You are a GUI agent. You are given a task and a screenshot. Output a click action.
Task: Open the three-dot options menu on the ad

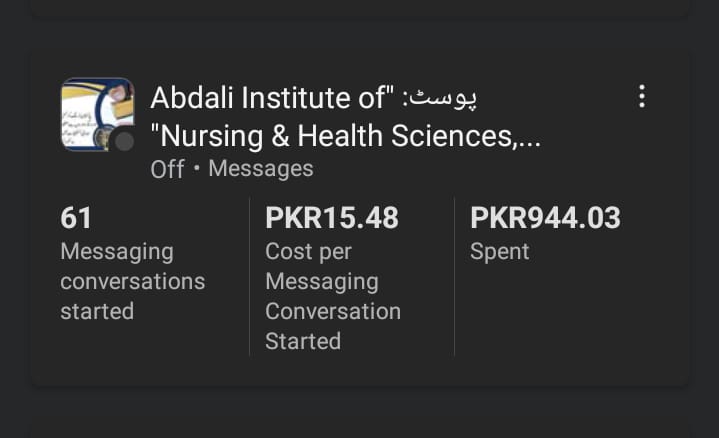click(642, 97)
